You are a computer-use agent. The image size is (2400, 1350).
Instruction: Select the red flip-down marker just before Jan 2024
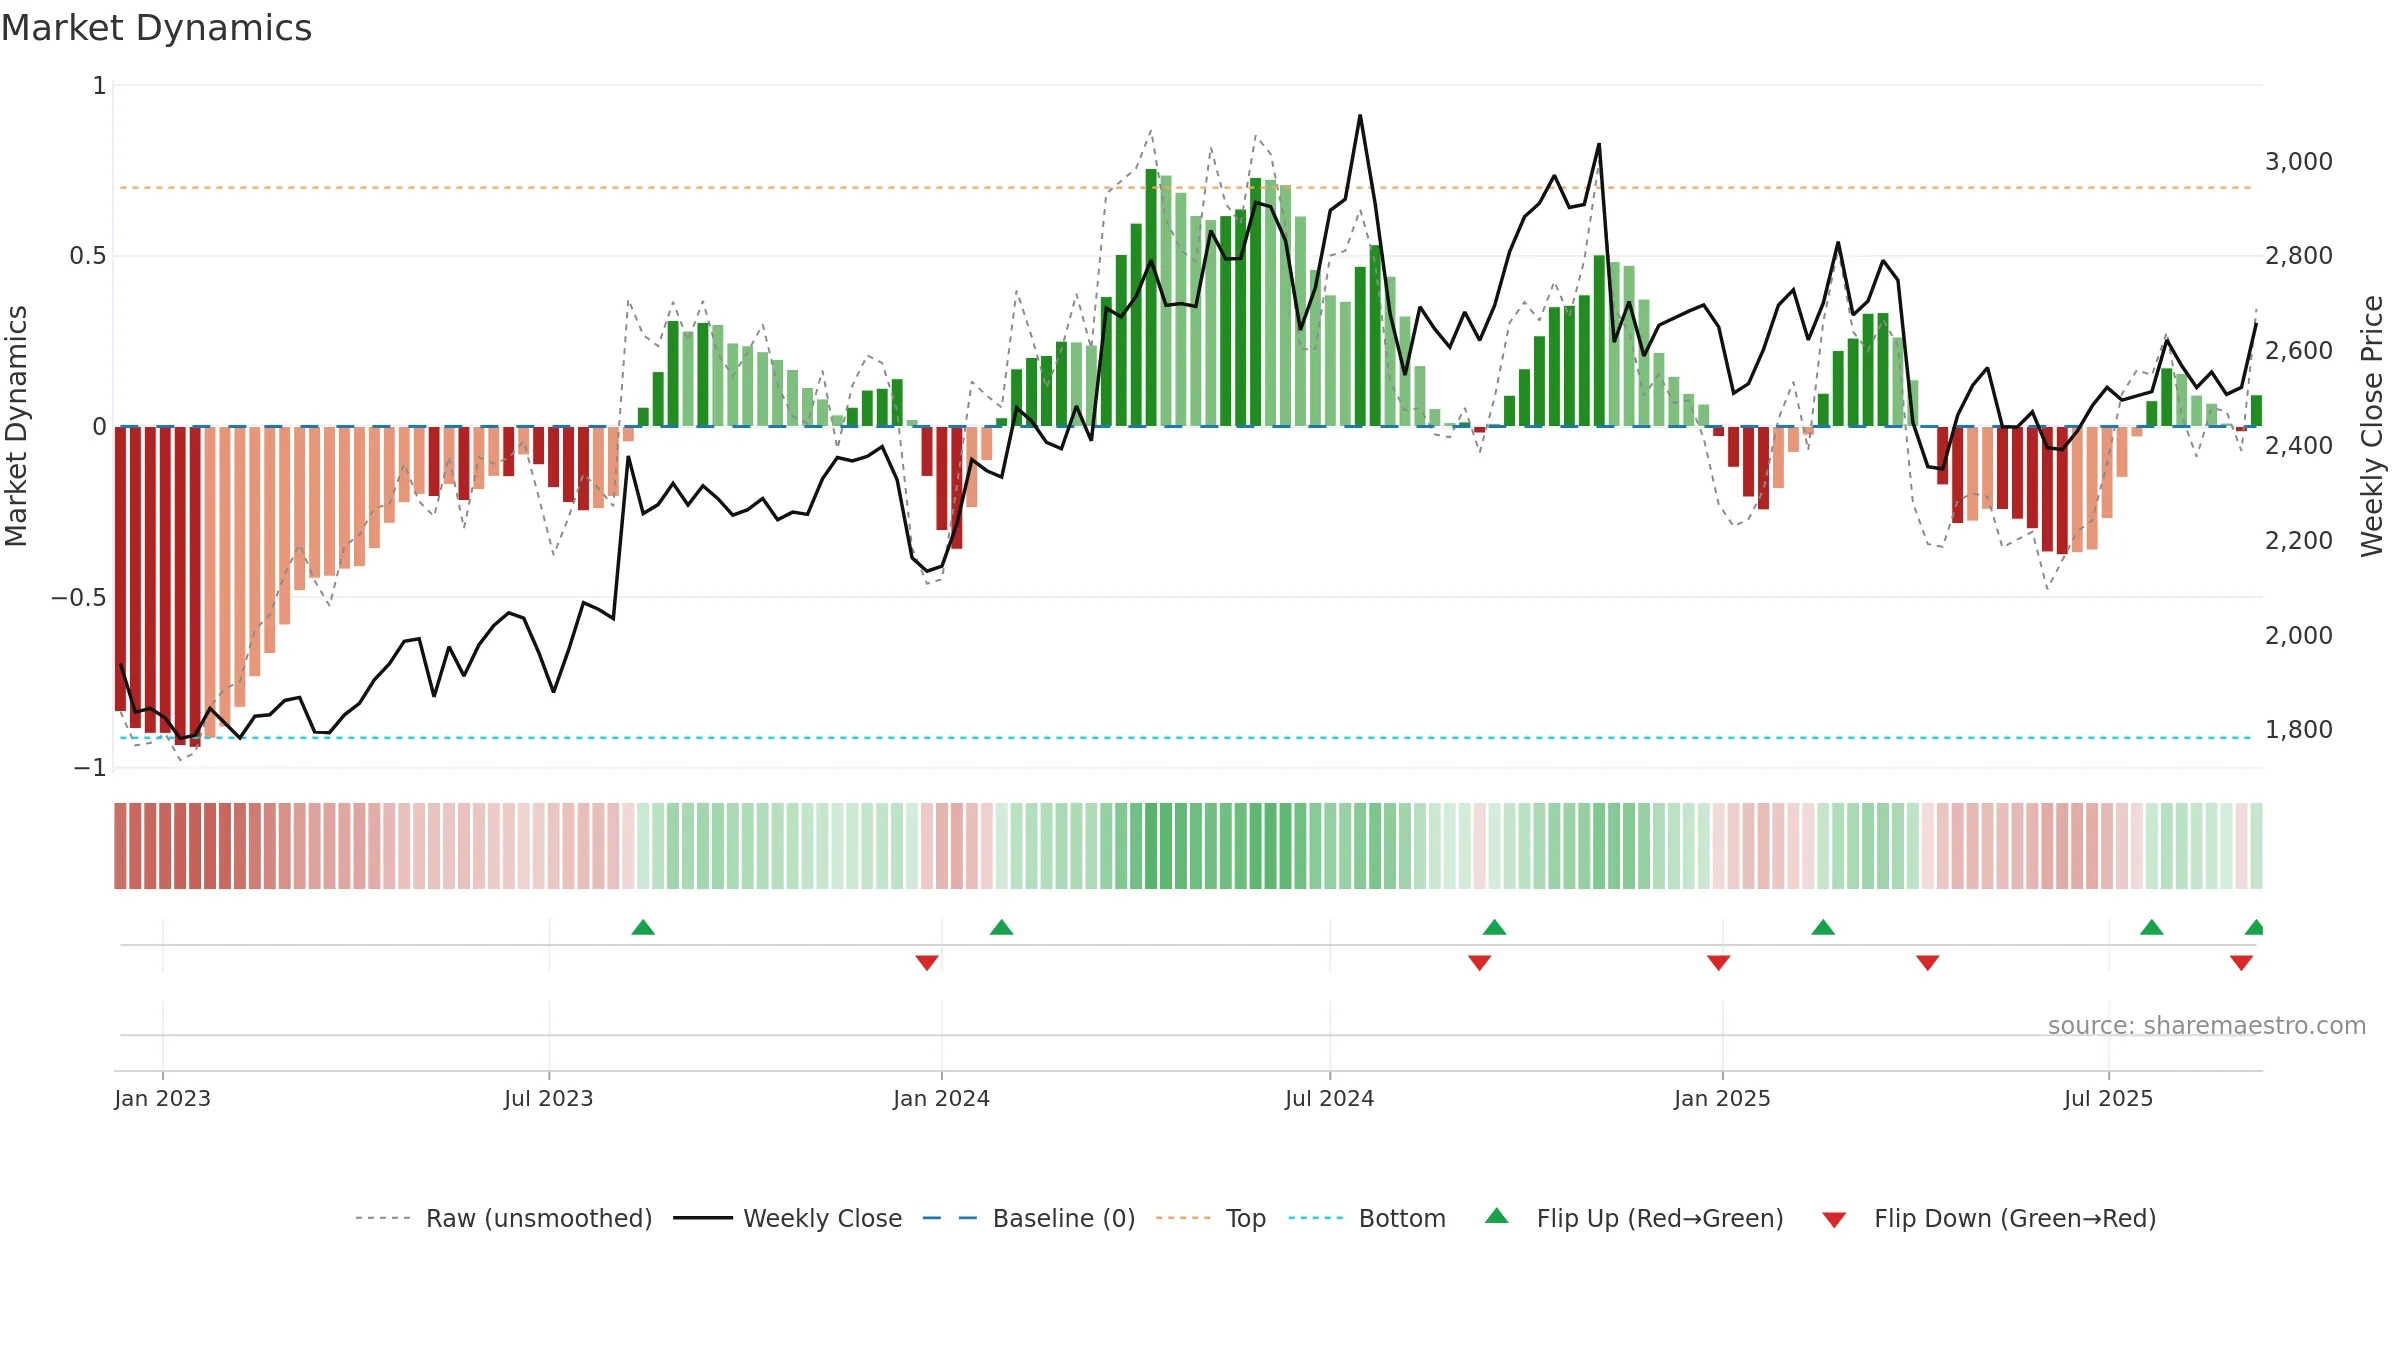pos(927,962)
